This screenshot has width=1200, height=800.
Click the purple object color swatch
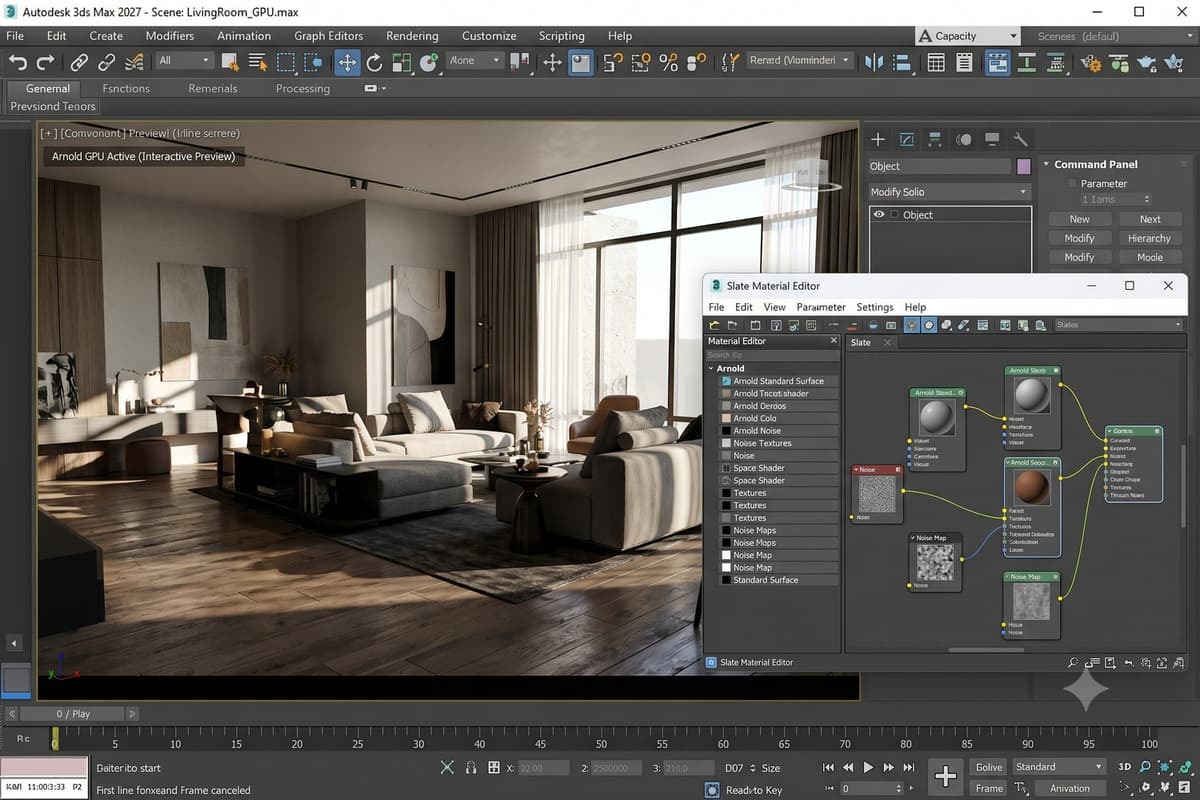(1024, 166)
